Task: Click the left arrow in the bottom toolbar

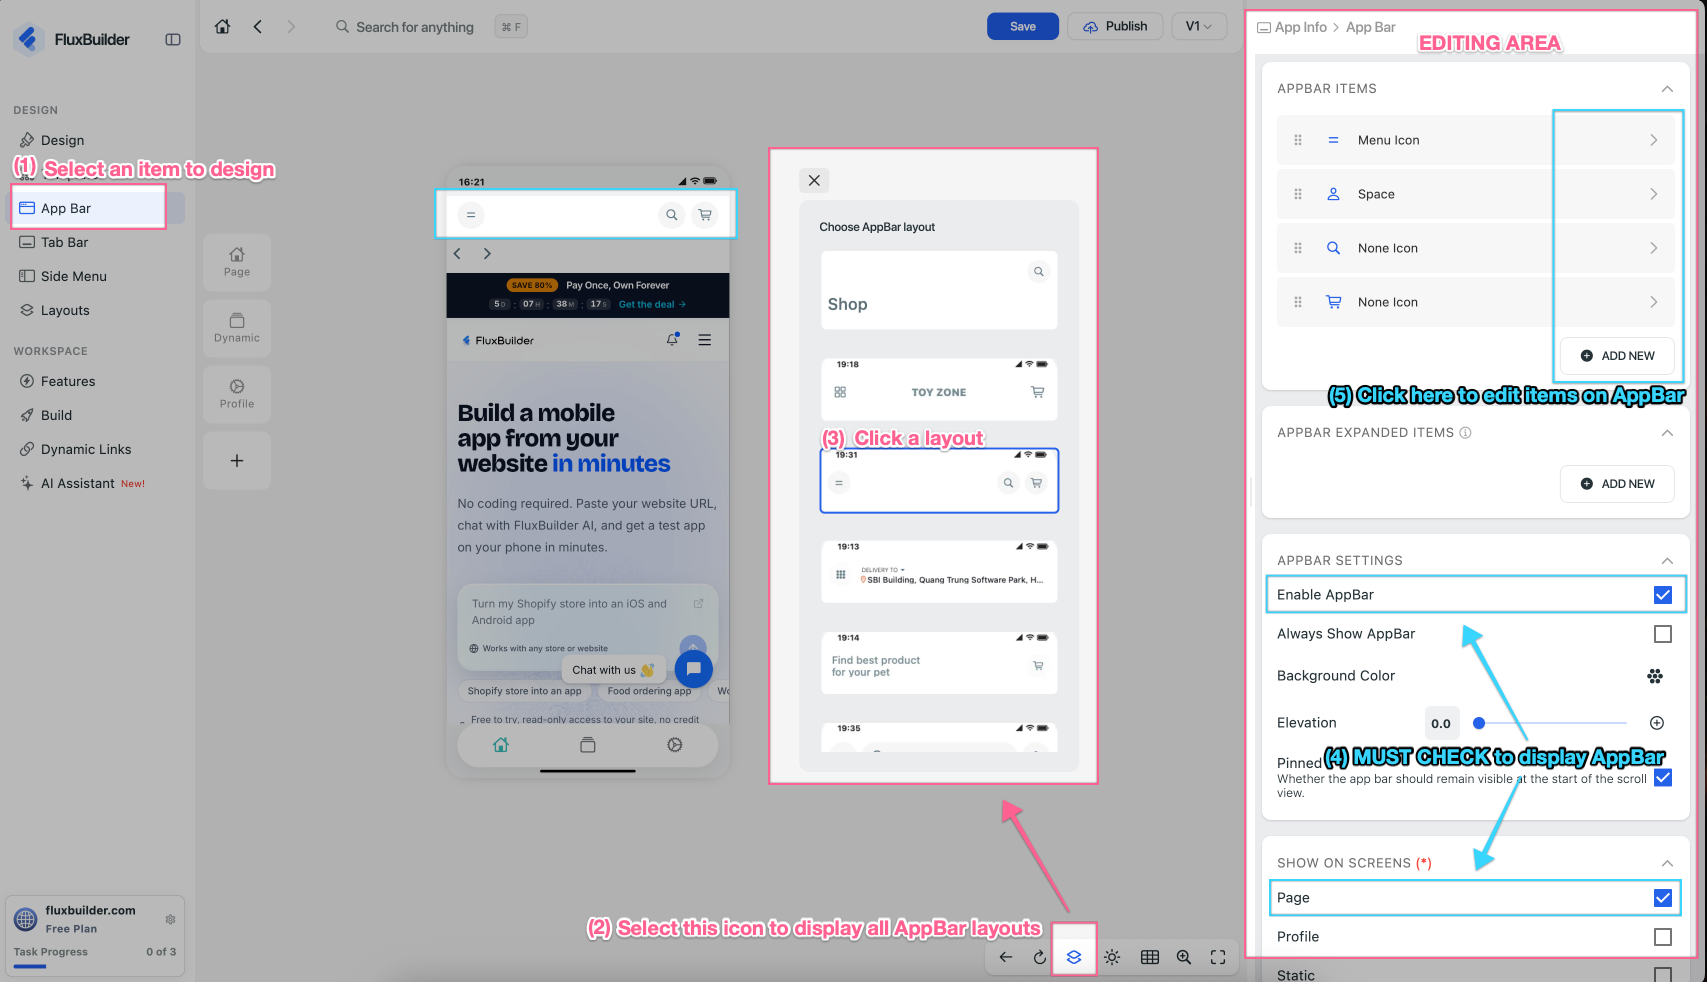Action: (x=1006, y=957)
